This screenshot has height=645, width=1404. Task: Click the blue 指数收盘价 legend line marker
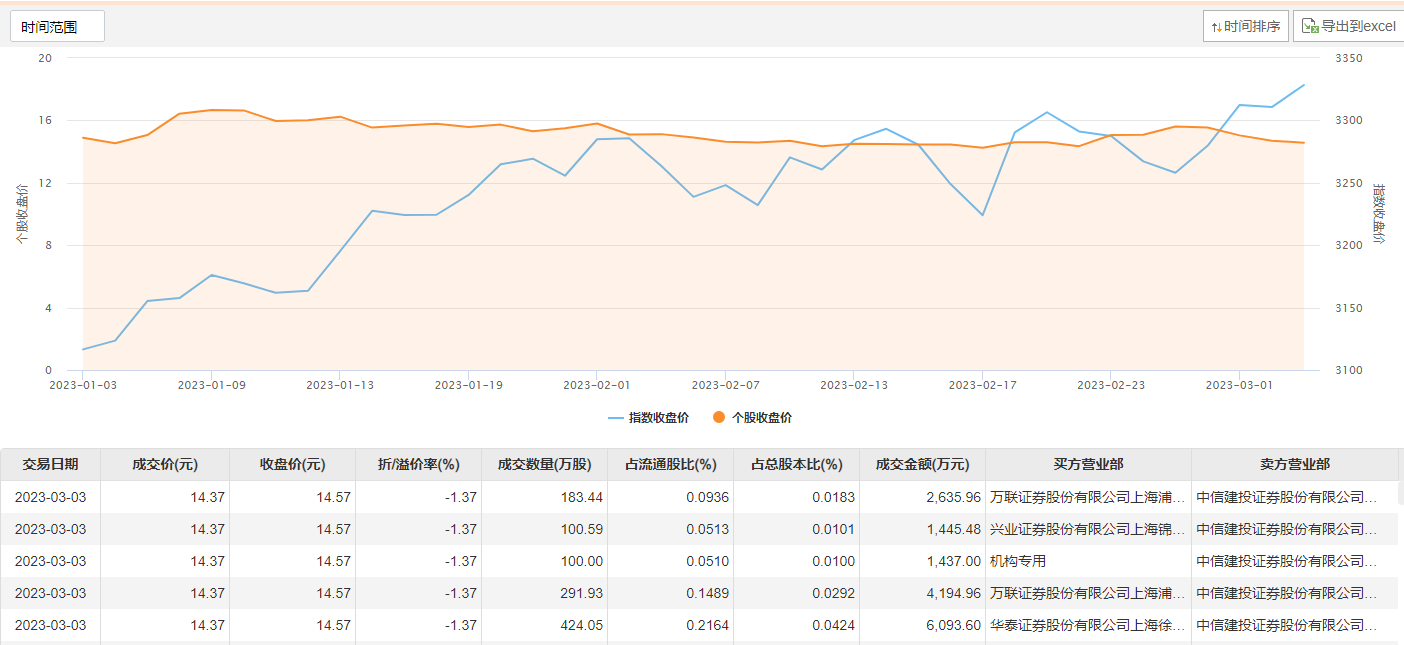coord(616,418)
